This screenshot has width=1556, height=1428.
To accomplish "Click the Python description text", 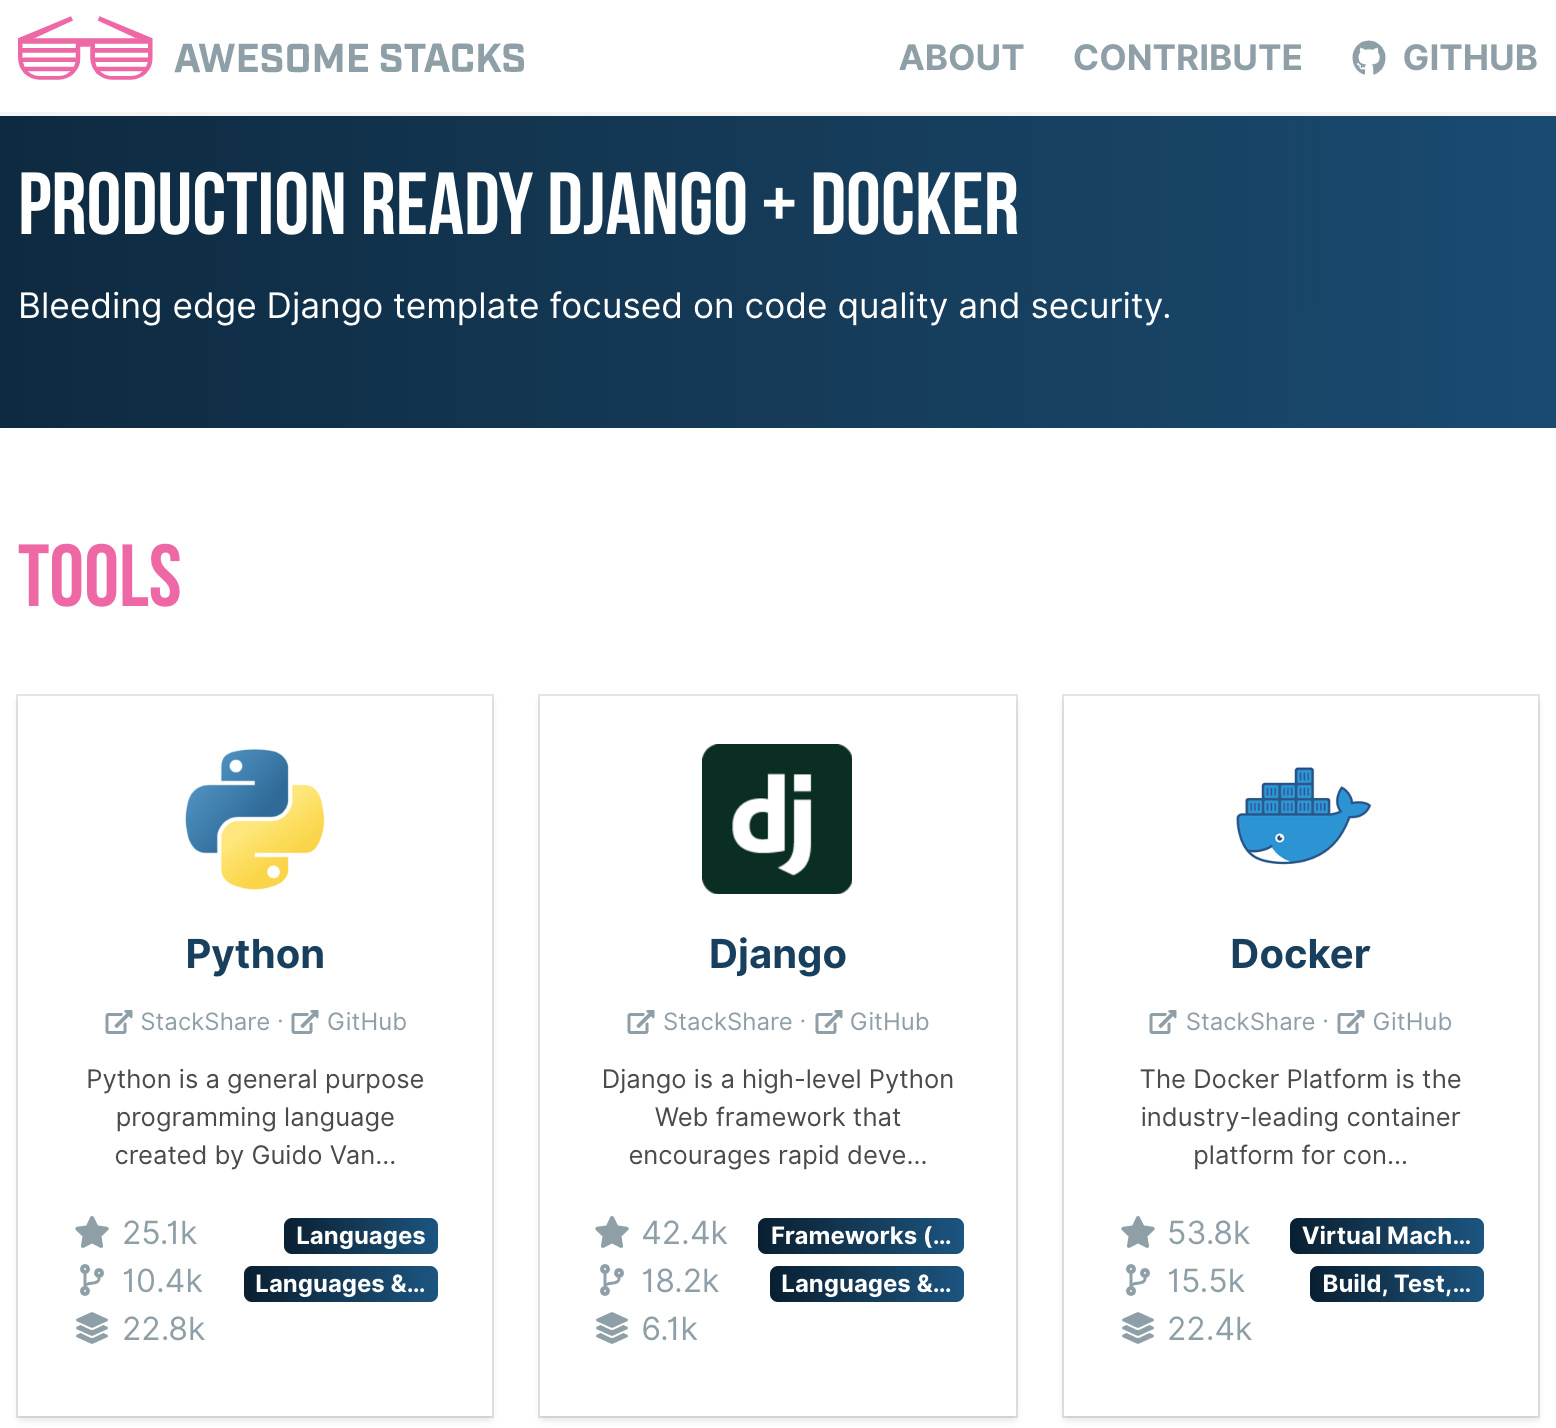I will (x=255, y=1117).
